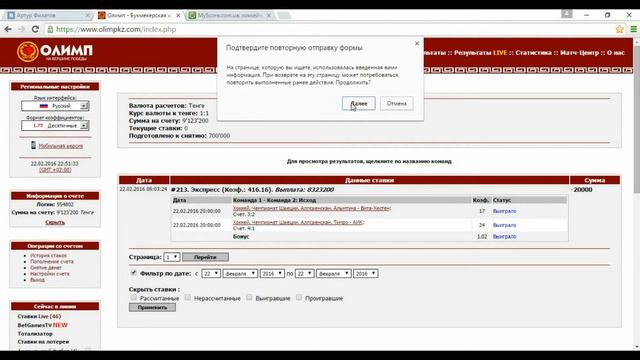Open the end year dropdown in date filter

click(x=366, y=273)
